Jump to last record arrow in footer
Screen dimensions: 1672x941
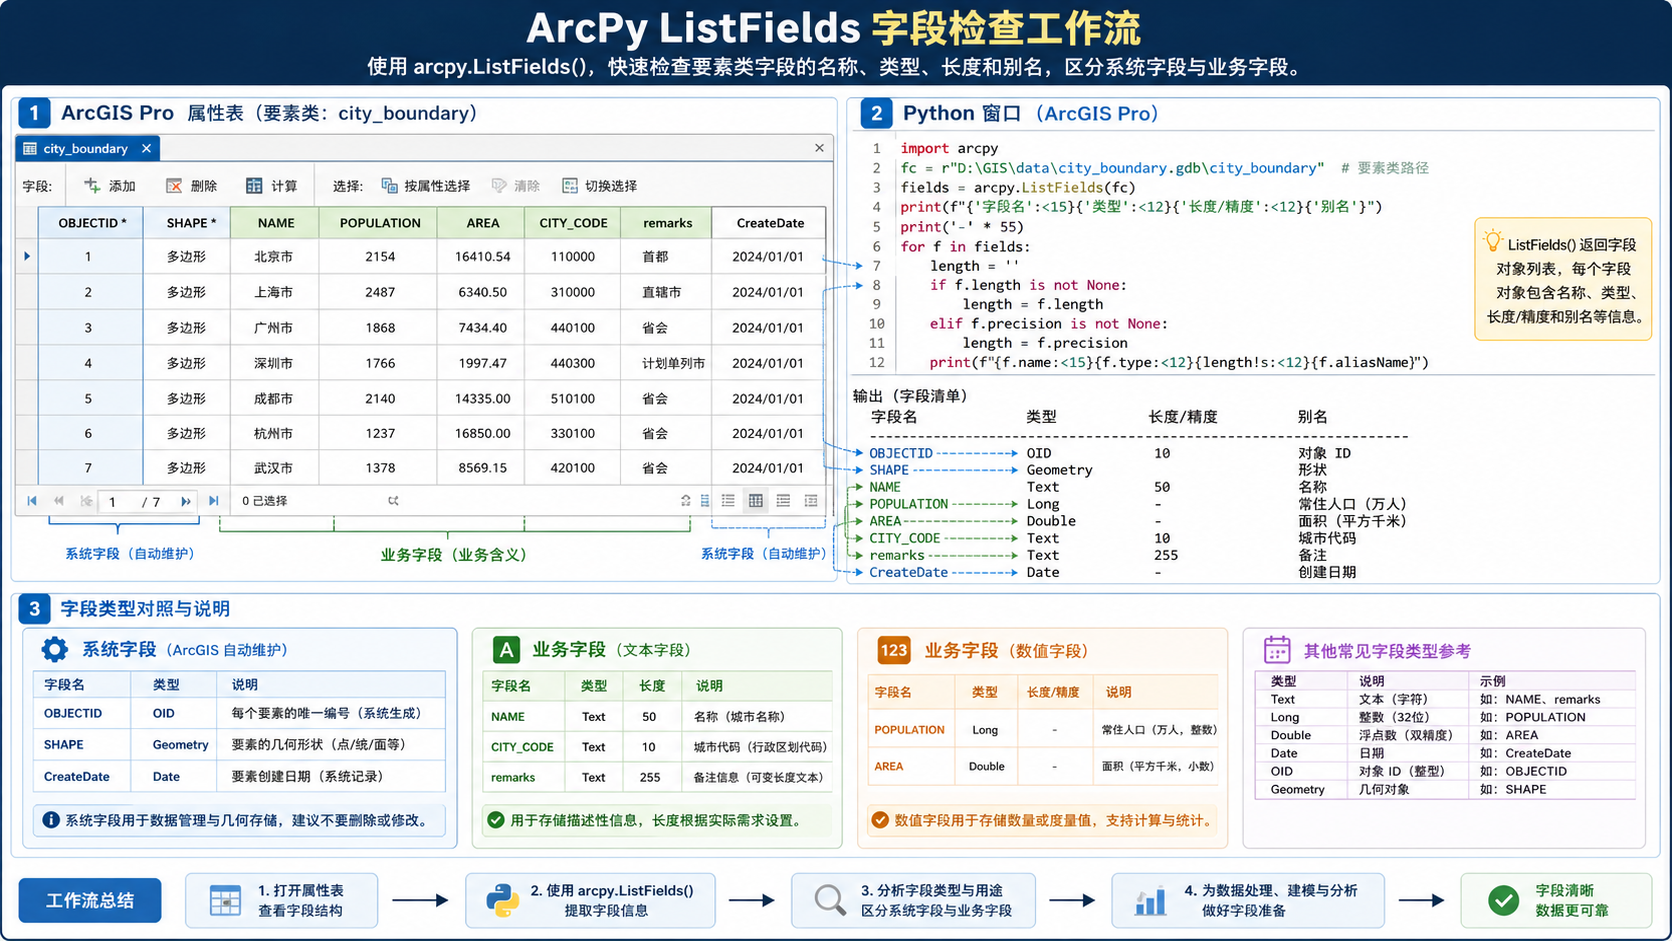click(213, 501)
